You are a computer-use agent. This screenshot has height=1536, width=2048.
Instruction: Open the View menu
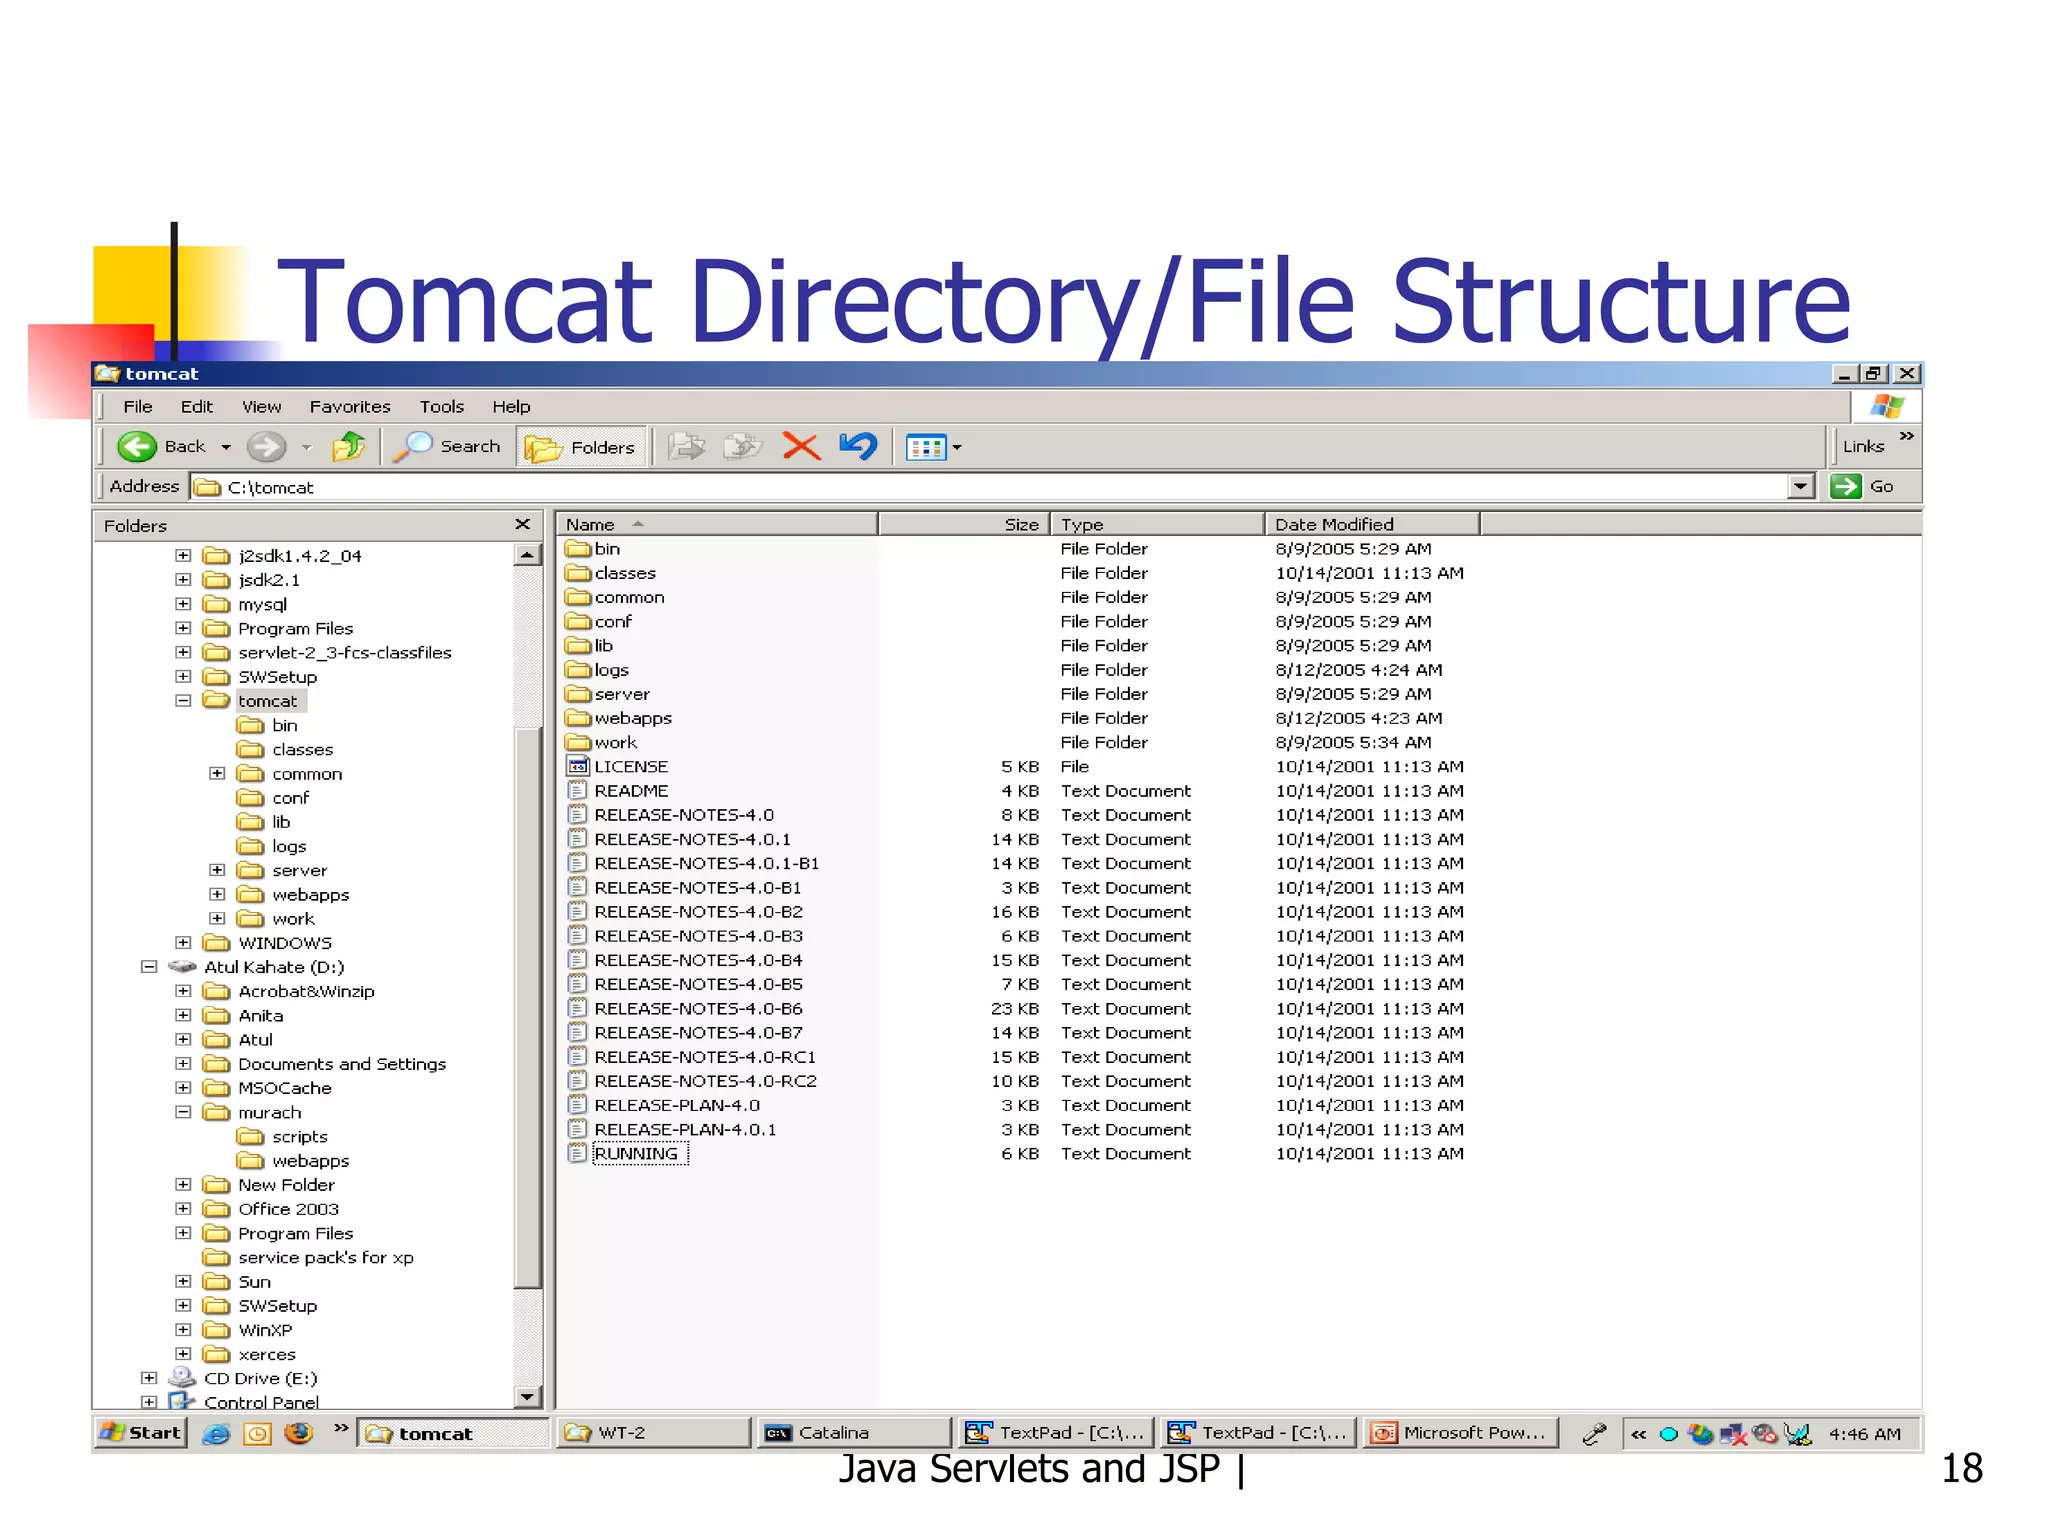[x=261, y=406]
